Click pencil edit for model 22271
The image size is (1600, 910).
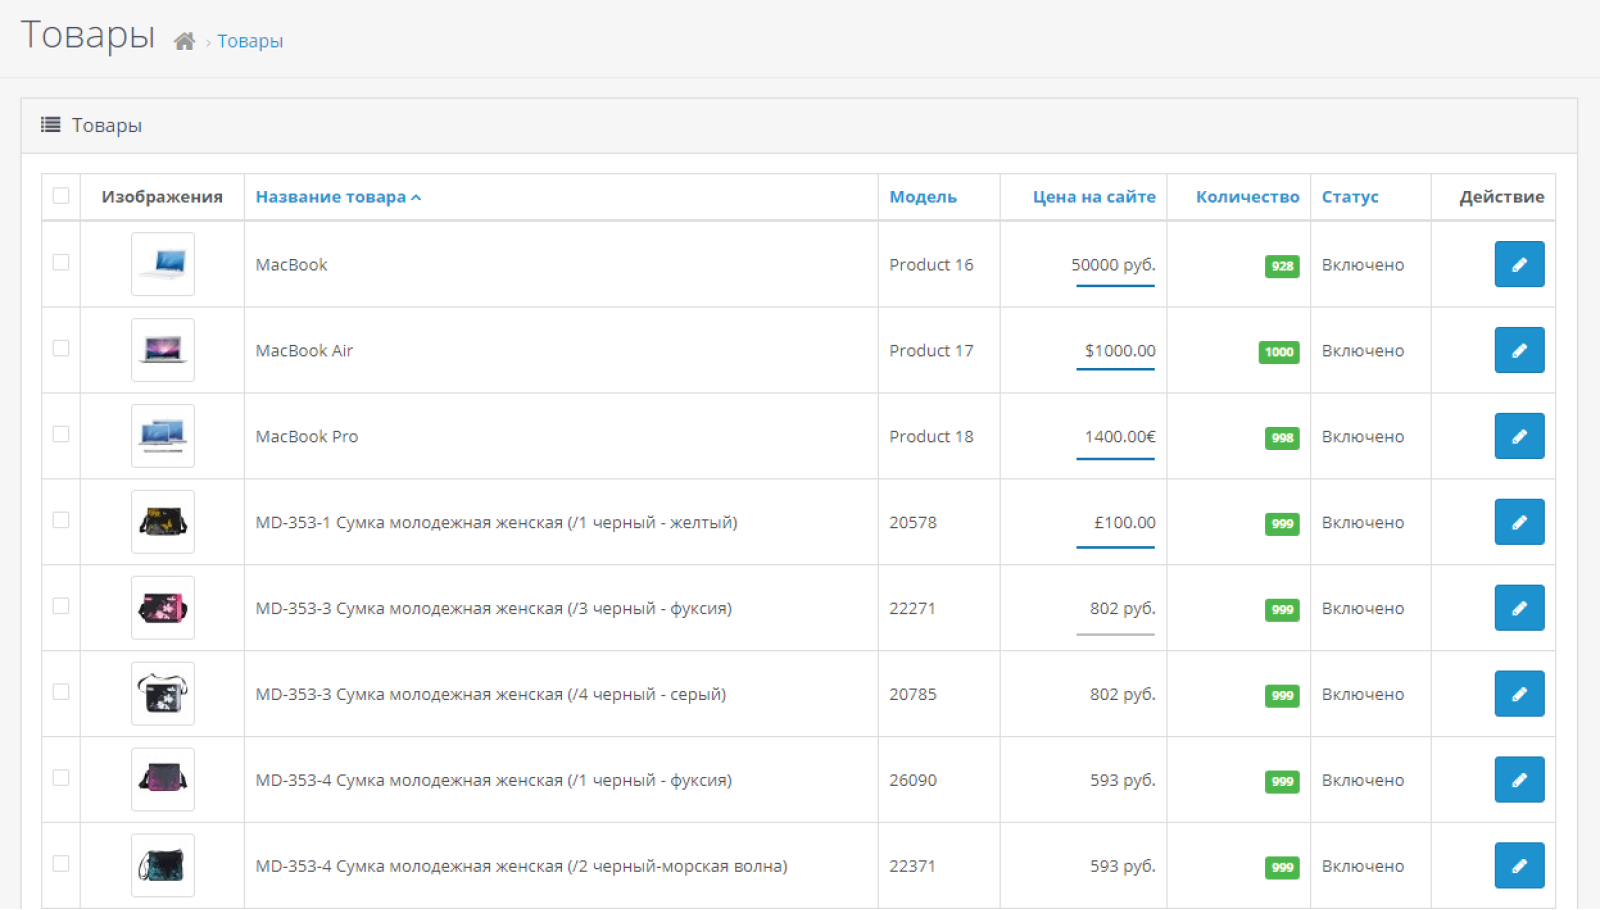point(1520,608)
